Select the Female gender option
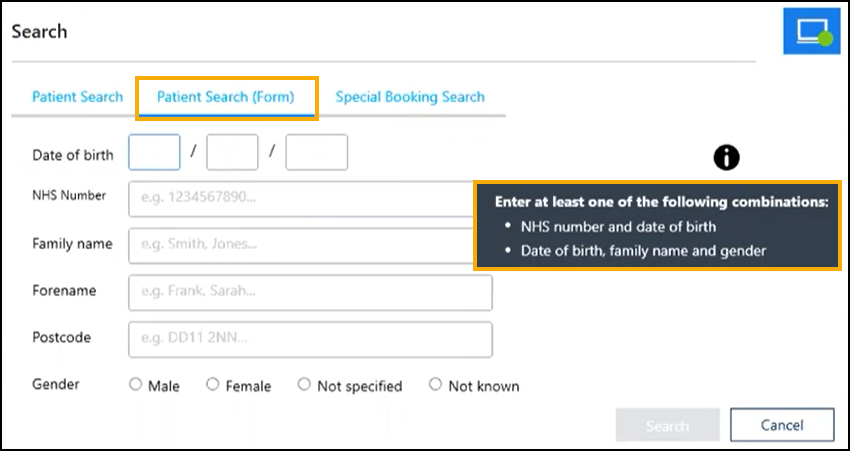850x451 pixels. pyautogui.click(x=213, y=385)
